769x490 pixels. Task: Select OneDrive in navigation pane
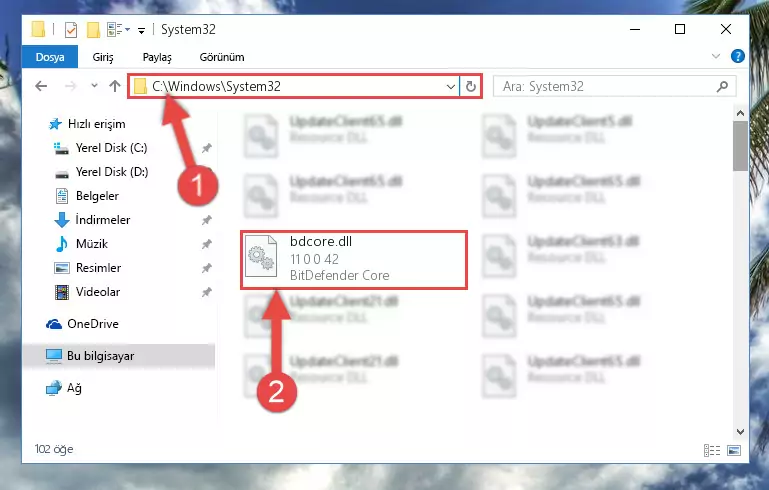pyautogui.click(x=93, y=324)
